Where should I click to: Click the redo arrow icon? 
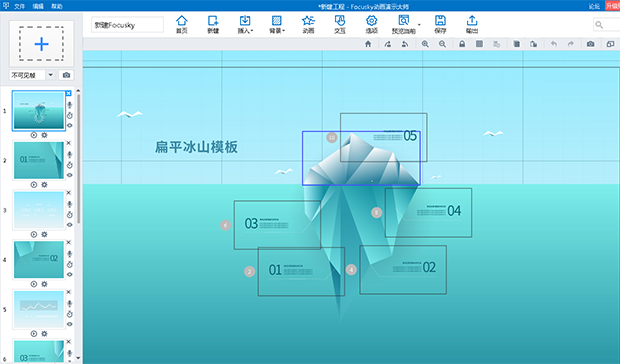point(571,44)
